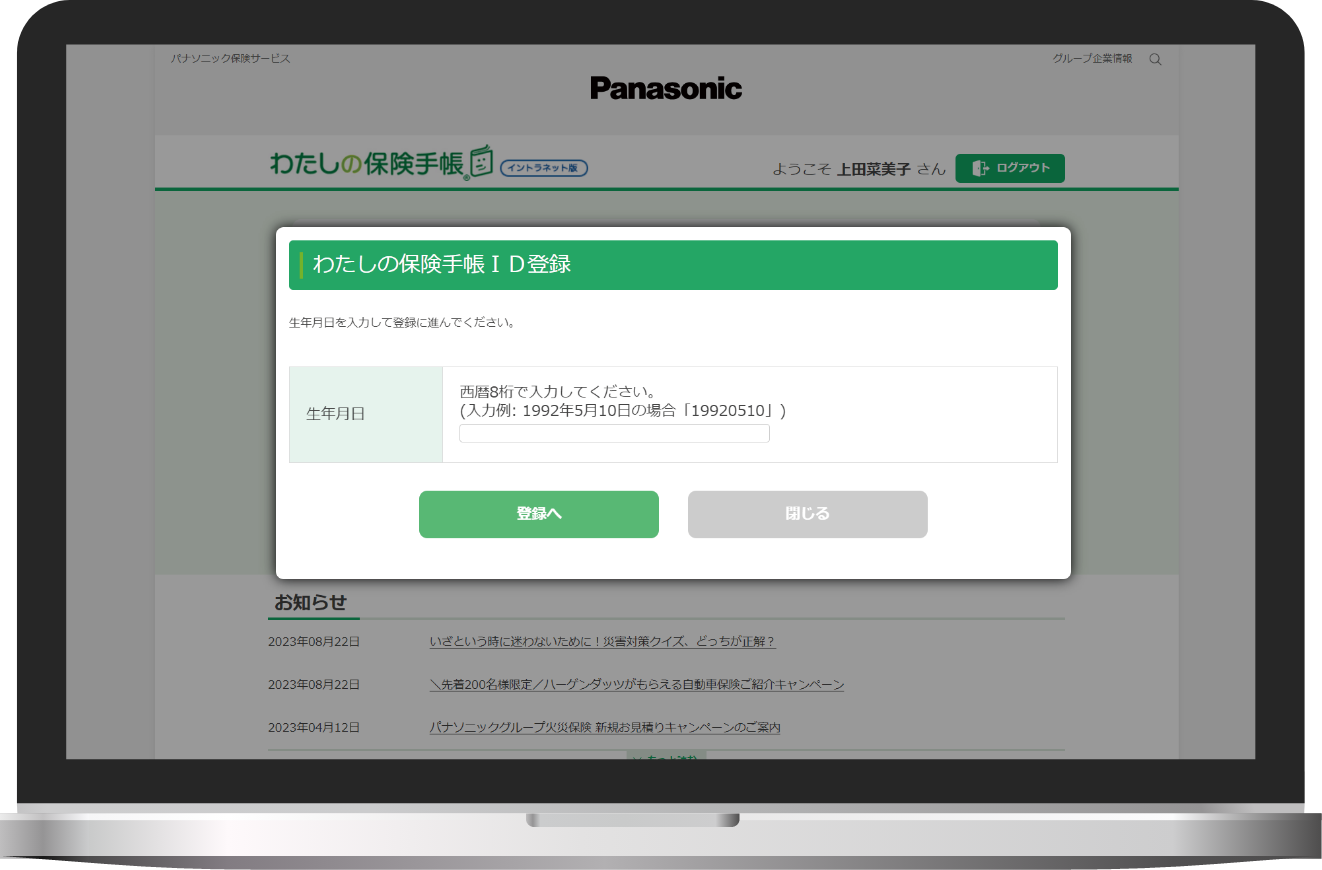This screenshot has height=870, width=1322.
Task: Click the わたしの保険手帳ＩＤ登録 dialog header
Action: point(672,265)
